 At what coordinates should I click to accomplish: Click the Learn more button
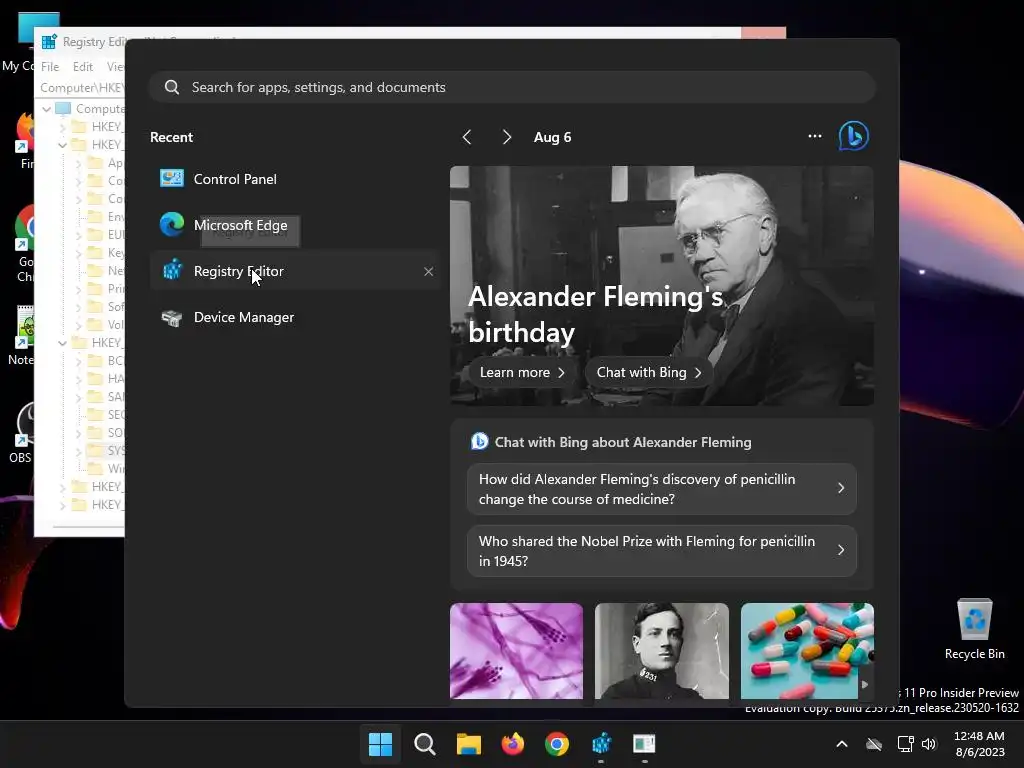522,372
